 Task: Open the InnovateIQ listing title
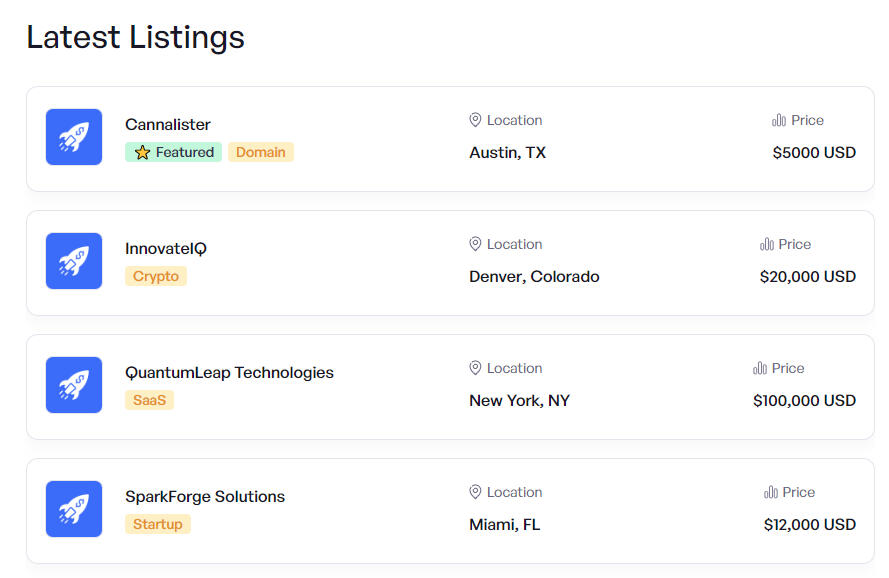coord(166,249)
